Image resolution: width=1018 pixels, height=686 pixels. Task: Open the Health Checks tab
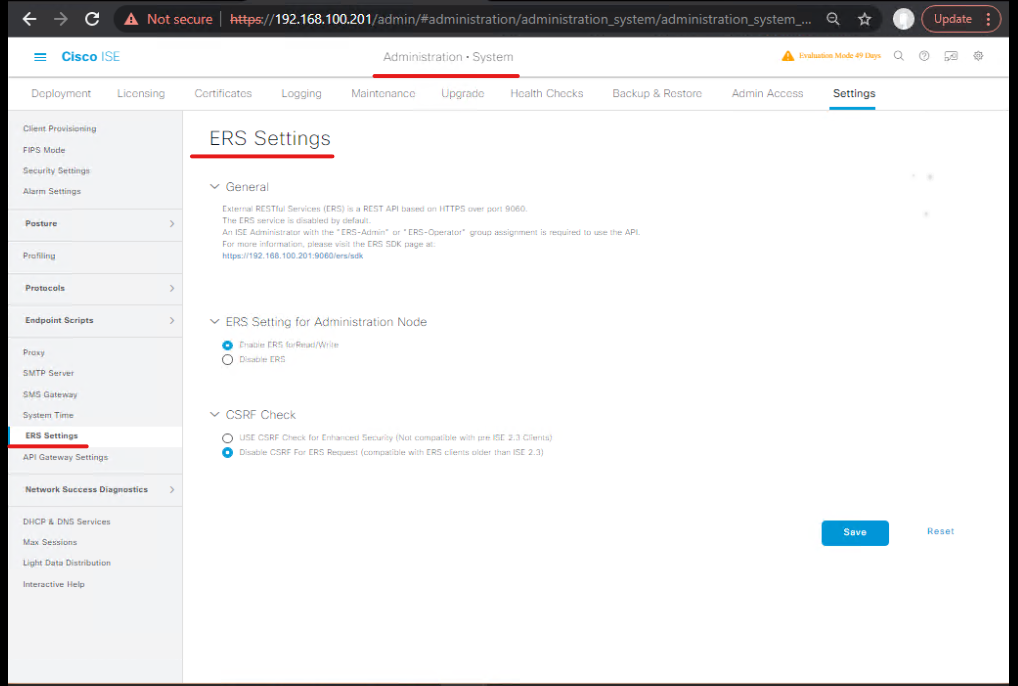[547, 93]
